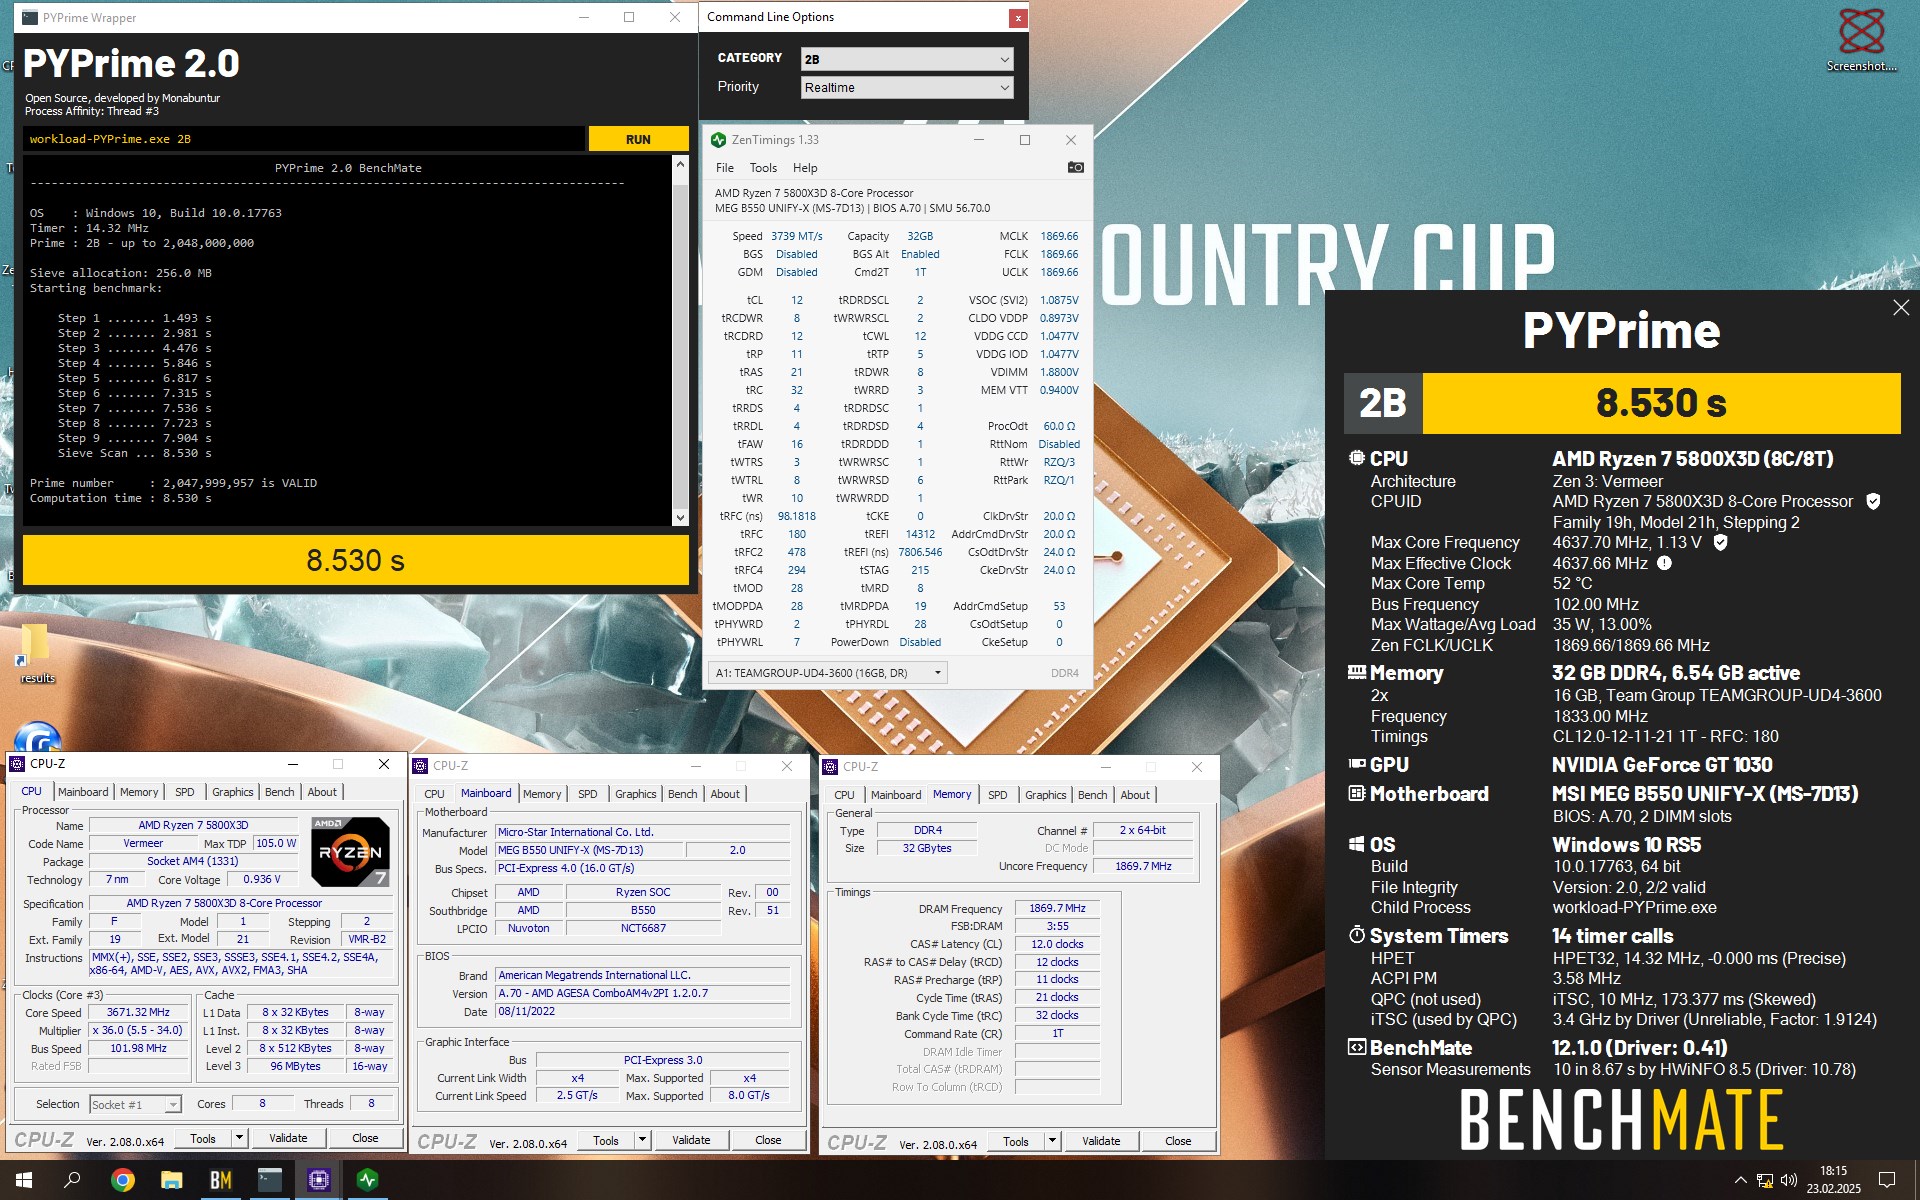Open the File menu in ZenTimings
This screenshot has width=1920, height=1200.
725,168
